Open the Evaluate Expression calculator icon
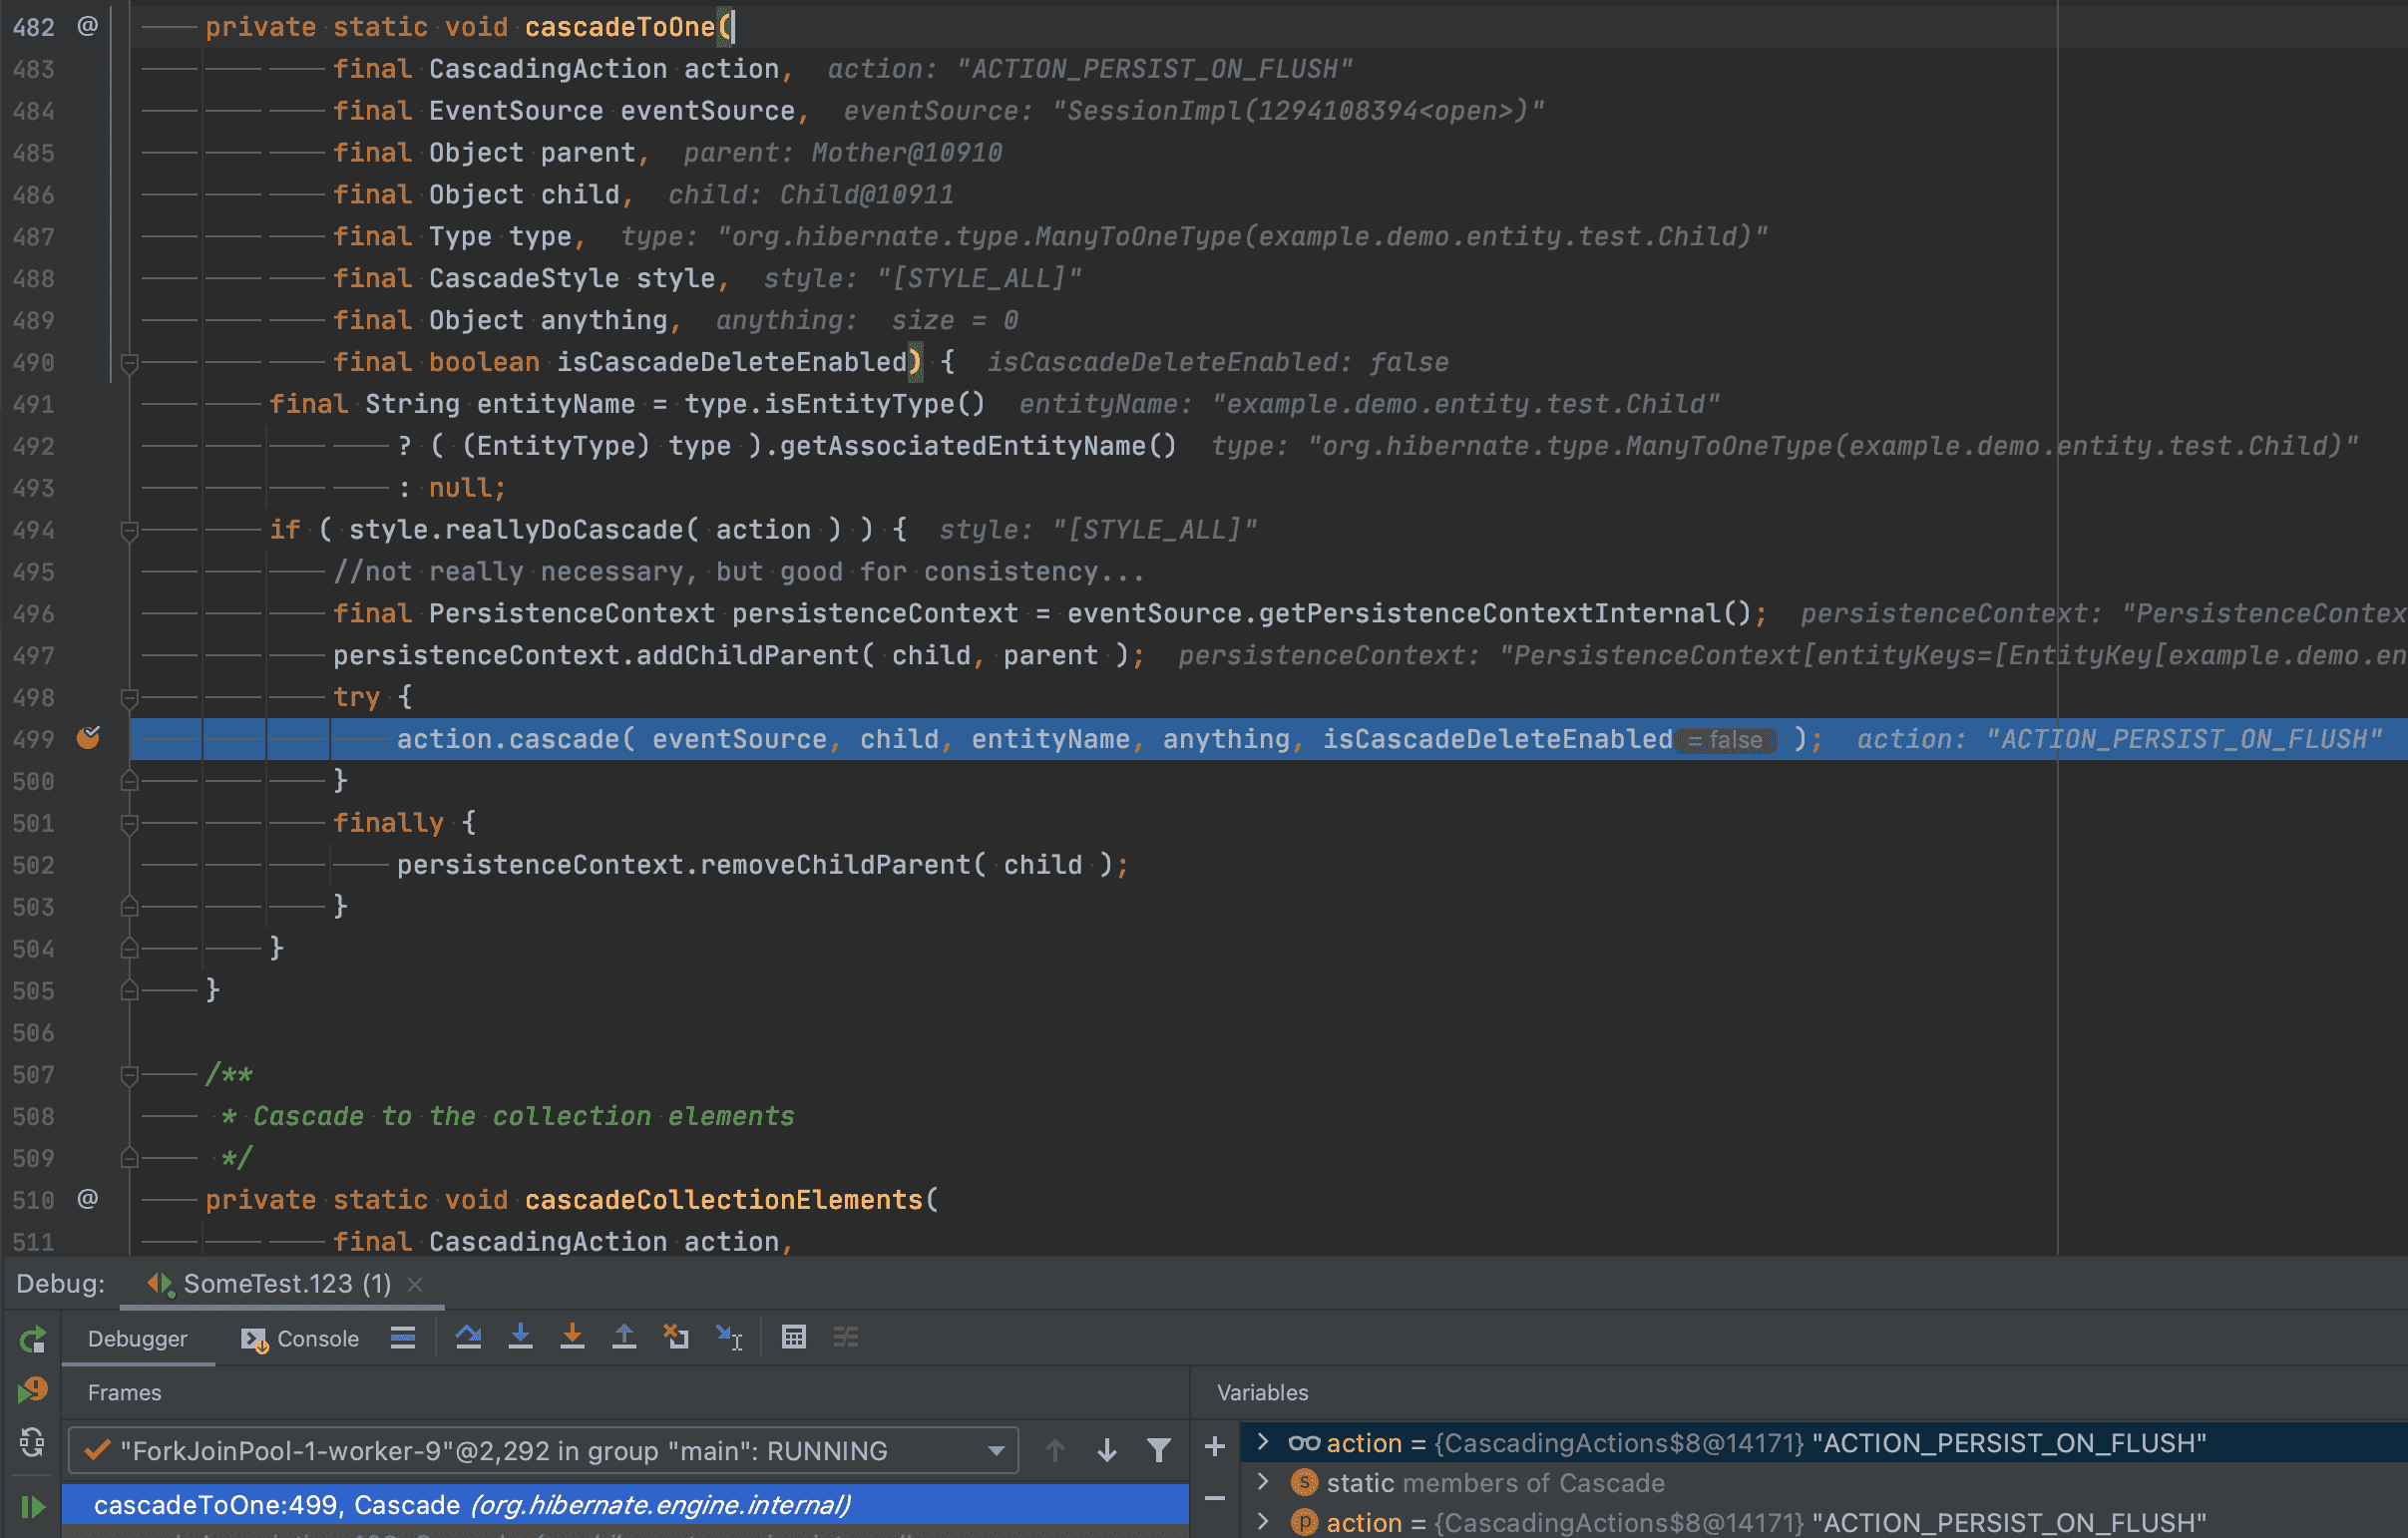 pyautogui.click(x=794, y=1337)
